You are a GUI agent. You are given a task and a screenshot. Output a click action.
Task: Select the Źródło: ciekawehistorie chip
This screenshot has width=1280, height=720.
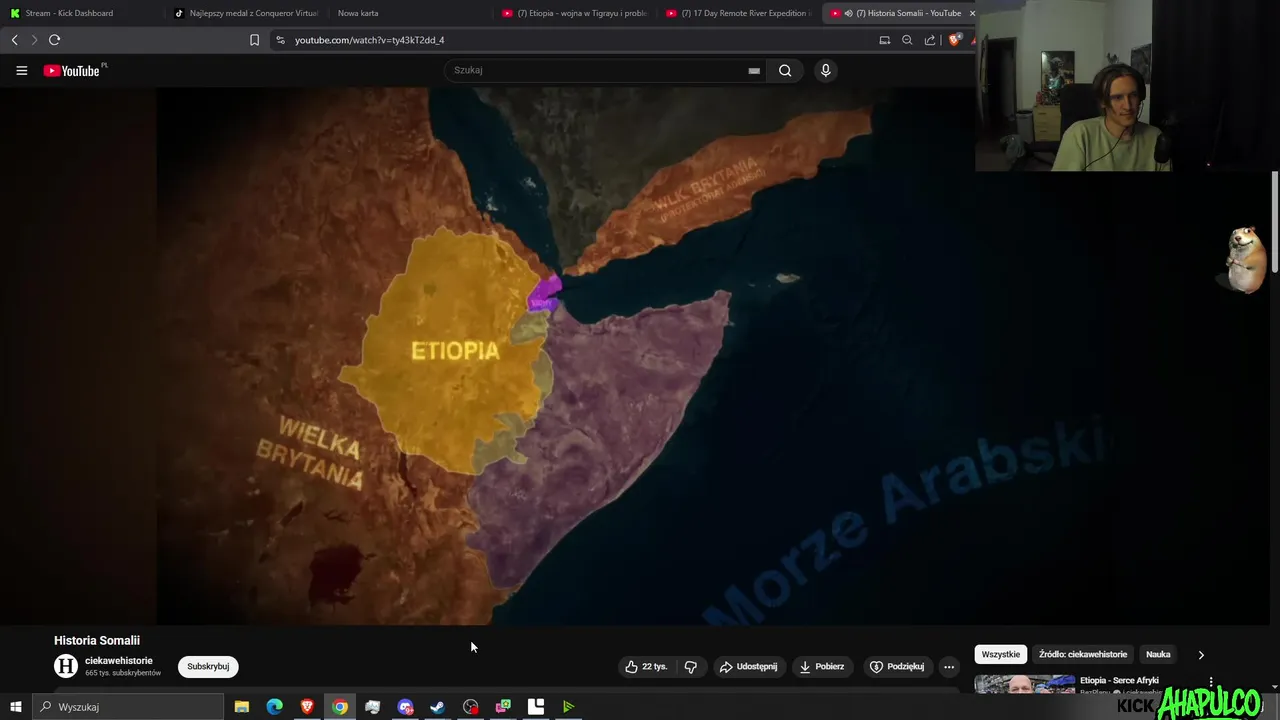[1083, 654]
